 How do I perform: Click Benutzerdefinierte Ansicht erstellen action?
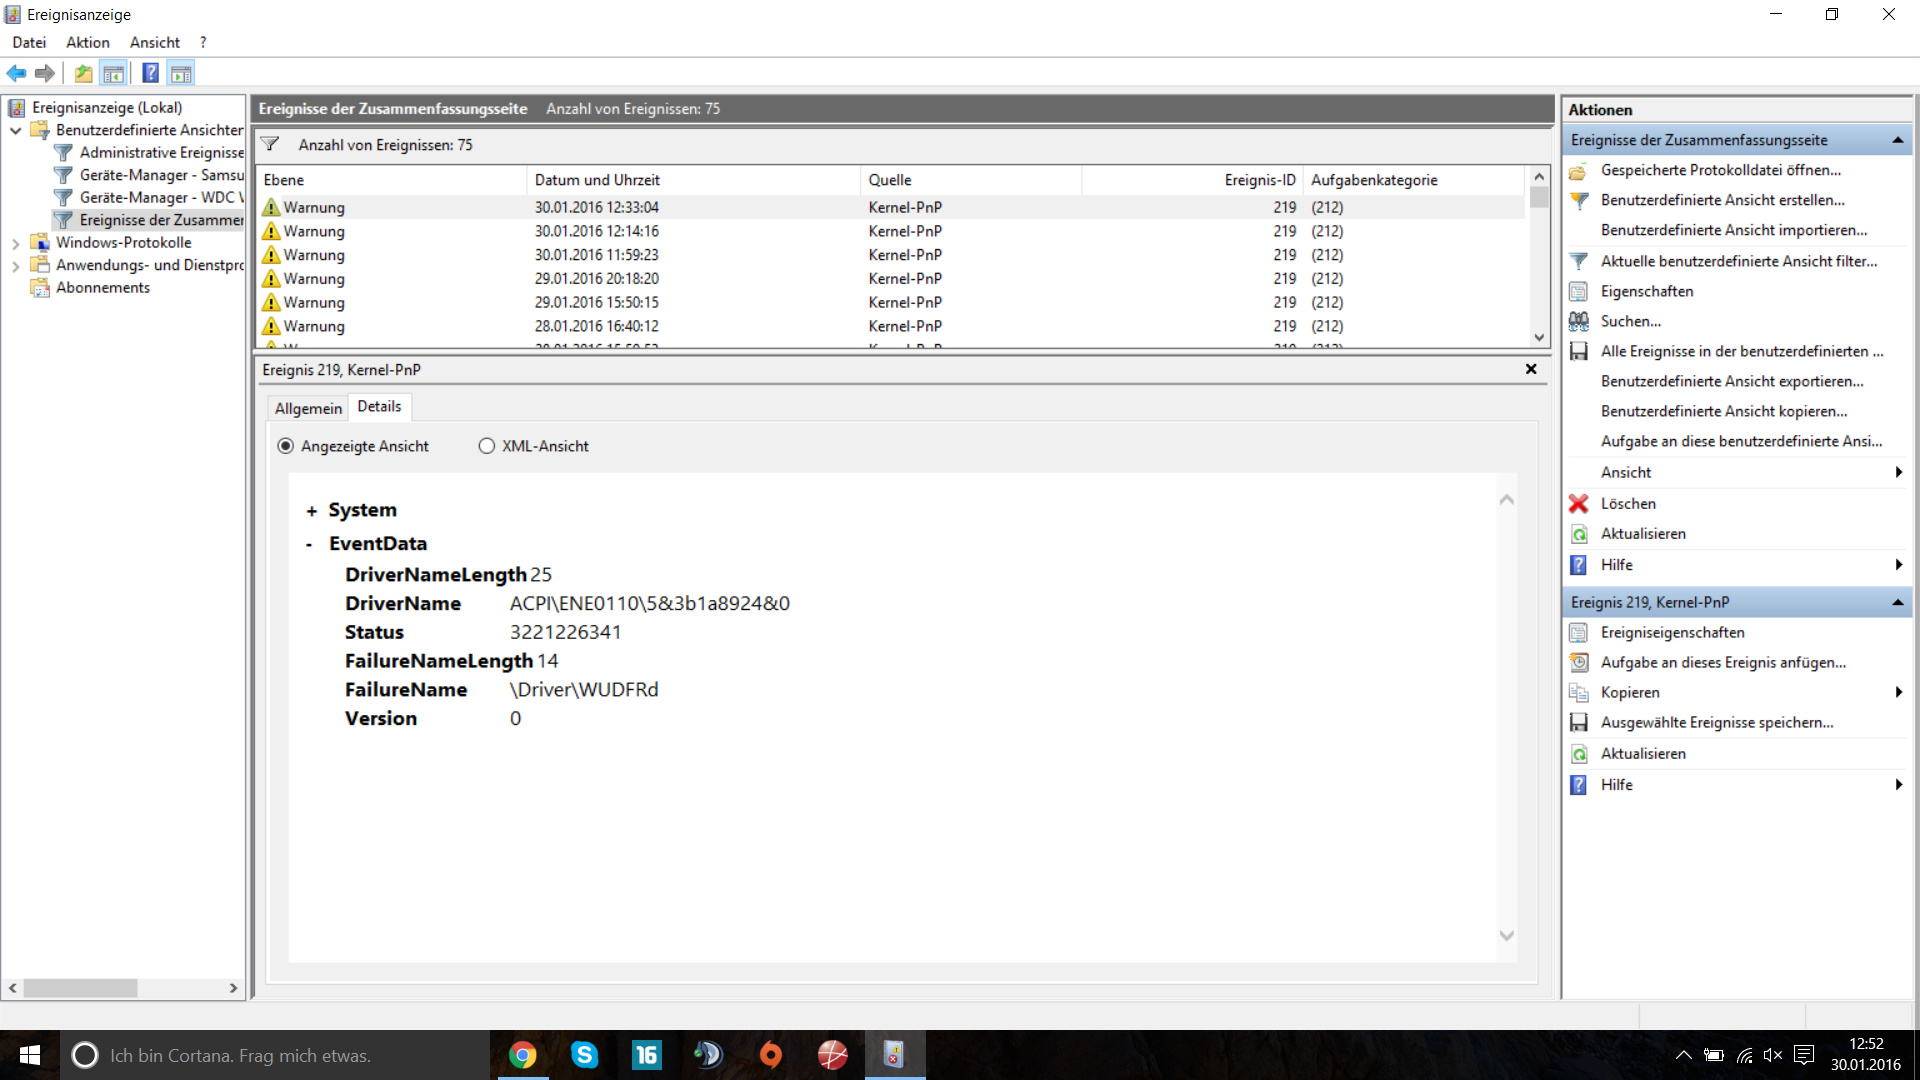(1722, 200)
